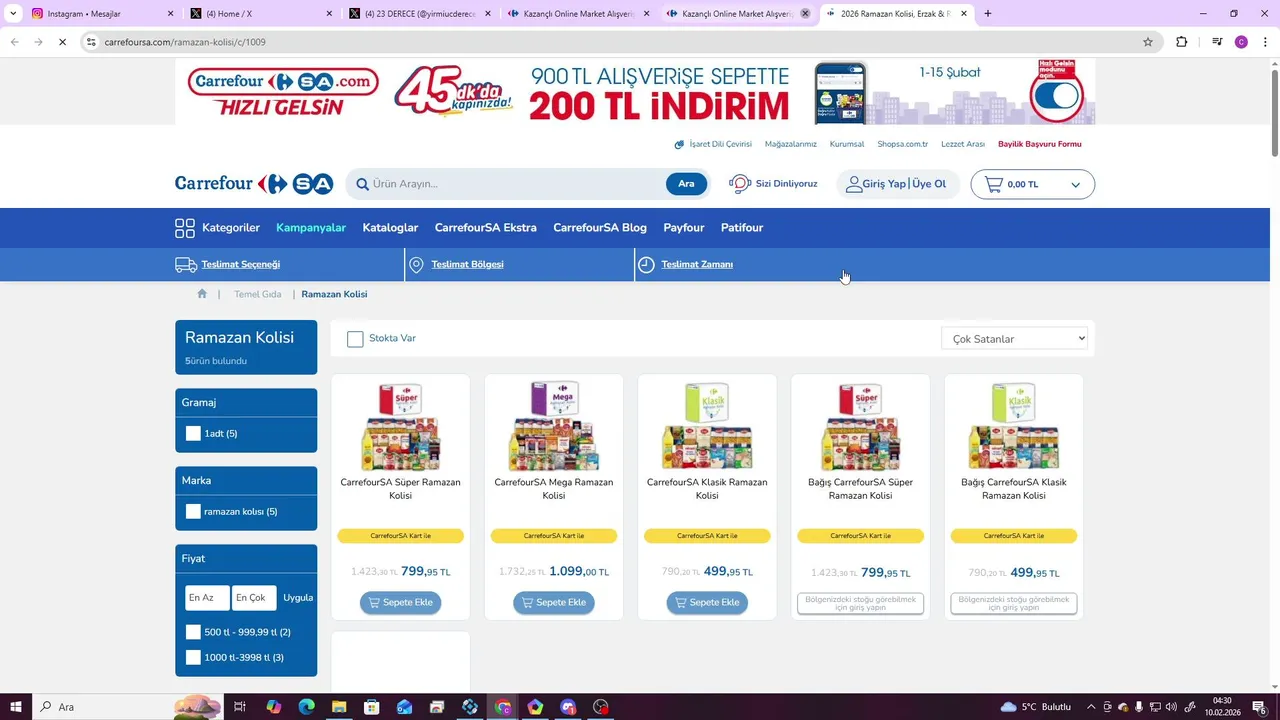Check the 1000 tl-3998 tl price filter

(193, 657)
